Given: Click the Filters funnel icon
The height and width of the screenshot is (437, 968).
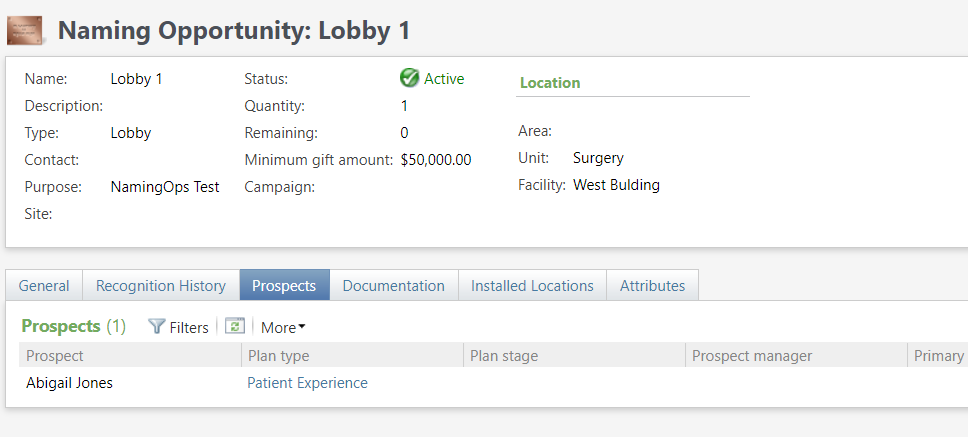Looking at the screenshot, I should point(156,327).
